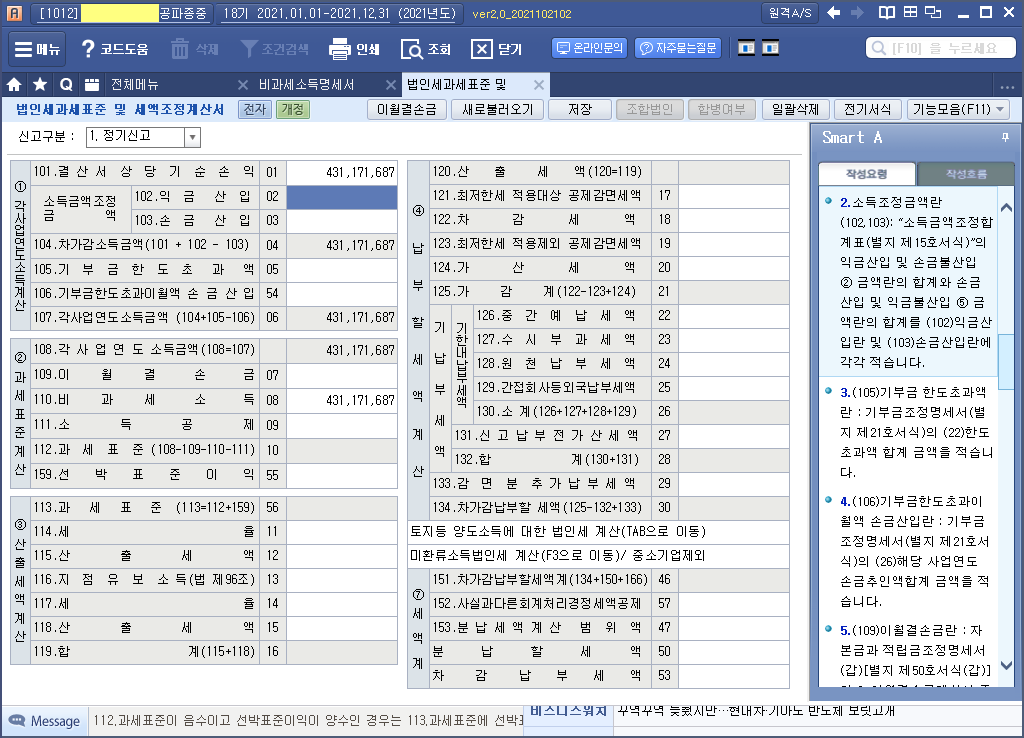Image resolution: width=1024 pixels, height=738 pixels.
Task: Open the 메뉴 hamburger menu
Action: click(x=37, y=49)
